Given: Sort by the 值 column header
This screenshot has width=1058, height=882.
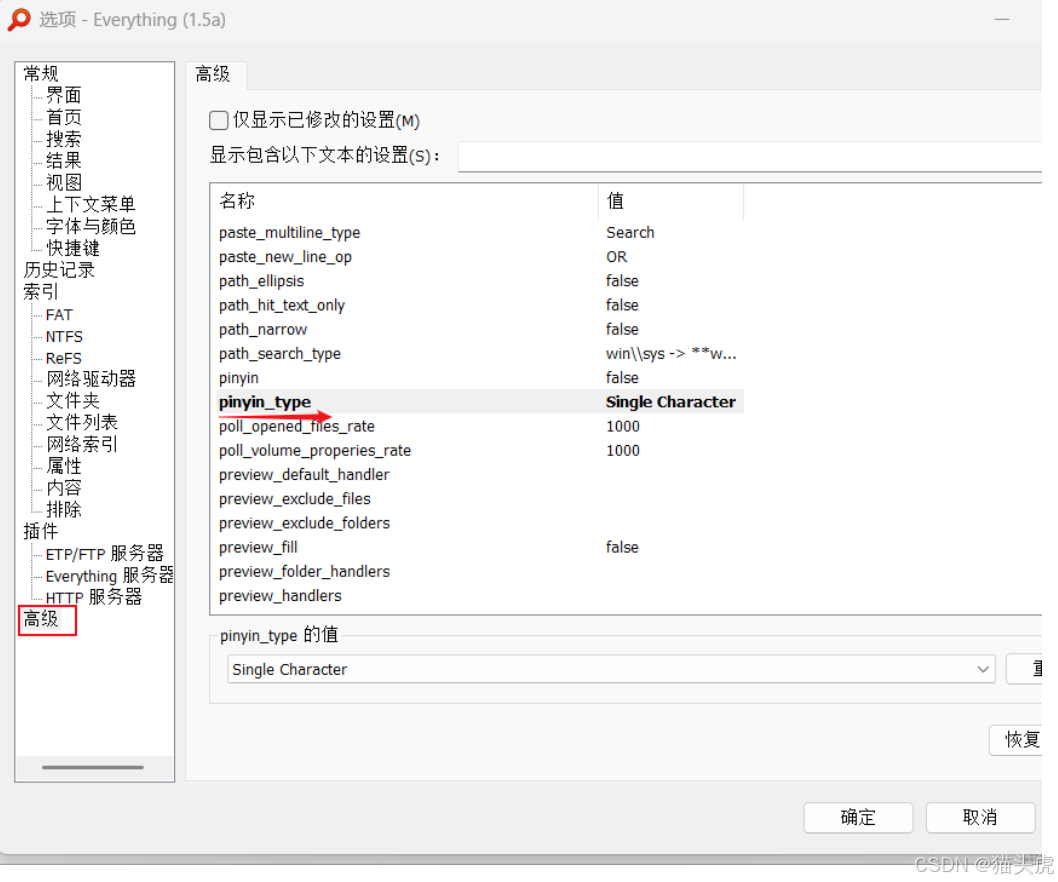Looking at the screenshot, I should pos(671,201).
